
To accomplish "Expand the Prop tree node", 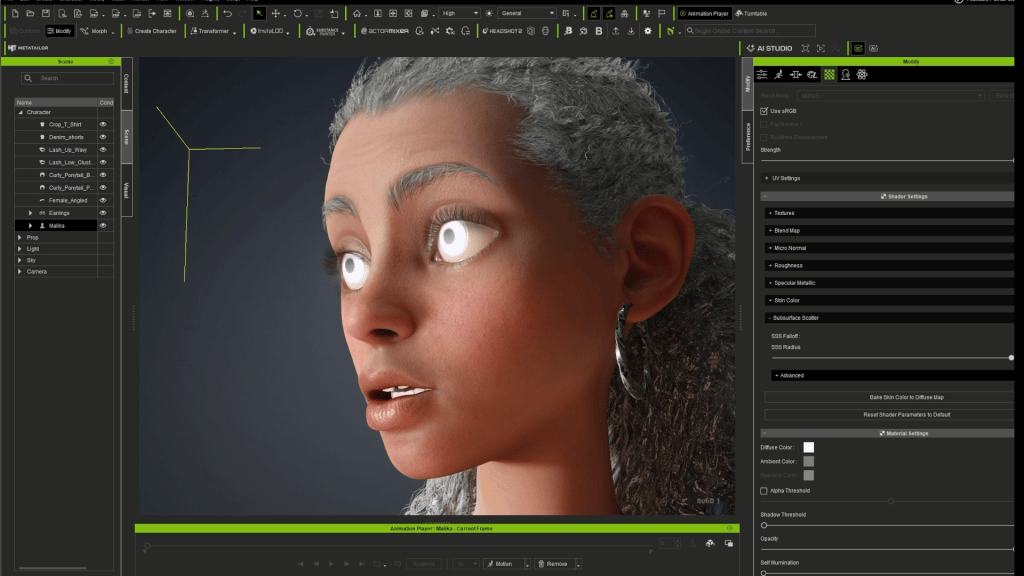I will point(20,238).
